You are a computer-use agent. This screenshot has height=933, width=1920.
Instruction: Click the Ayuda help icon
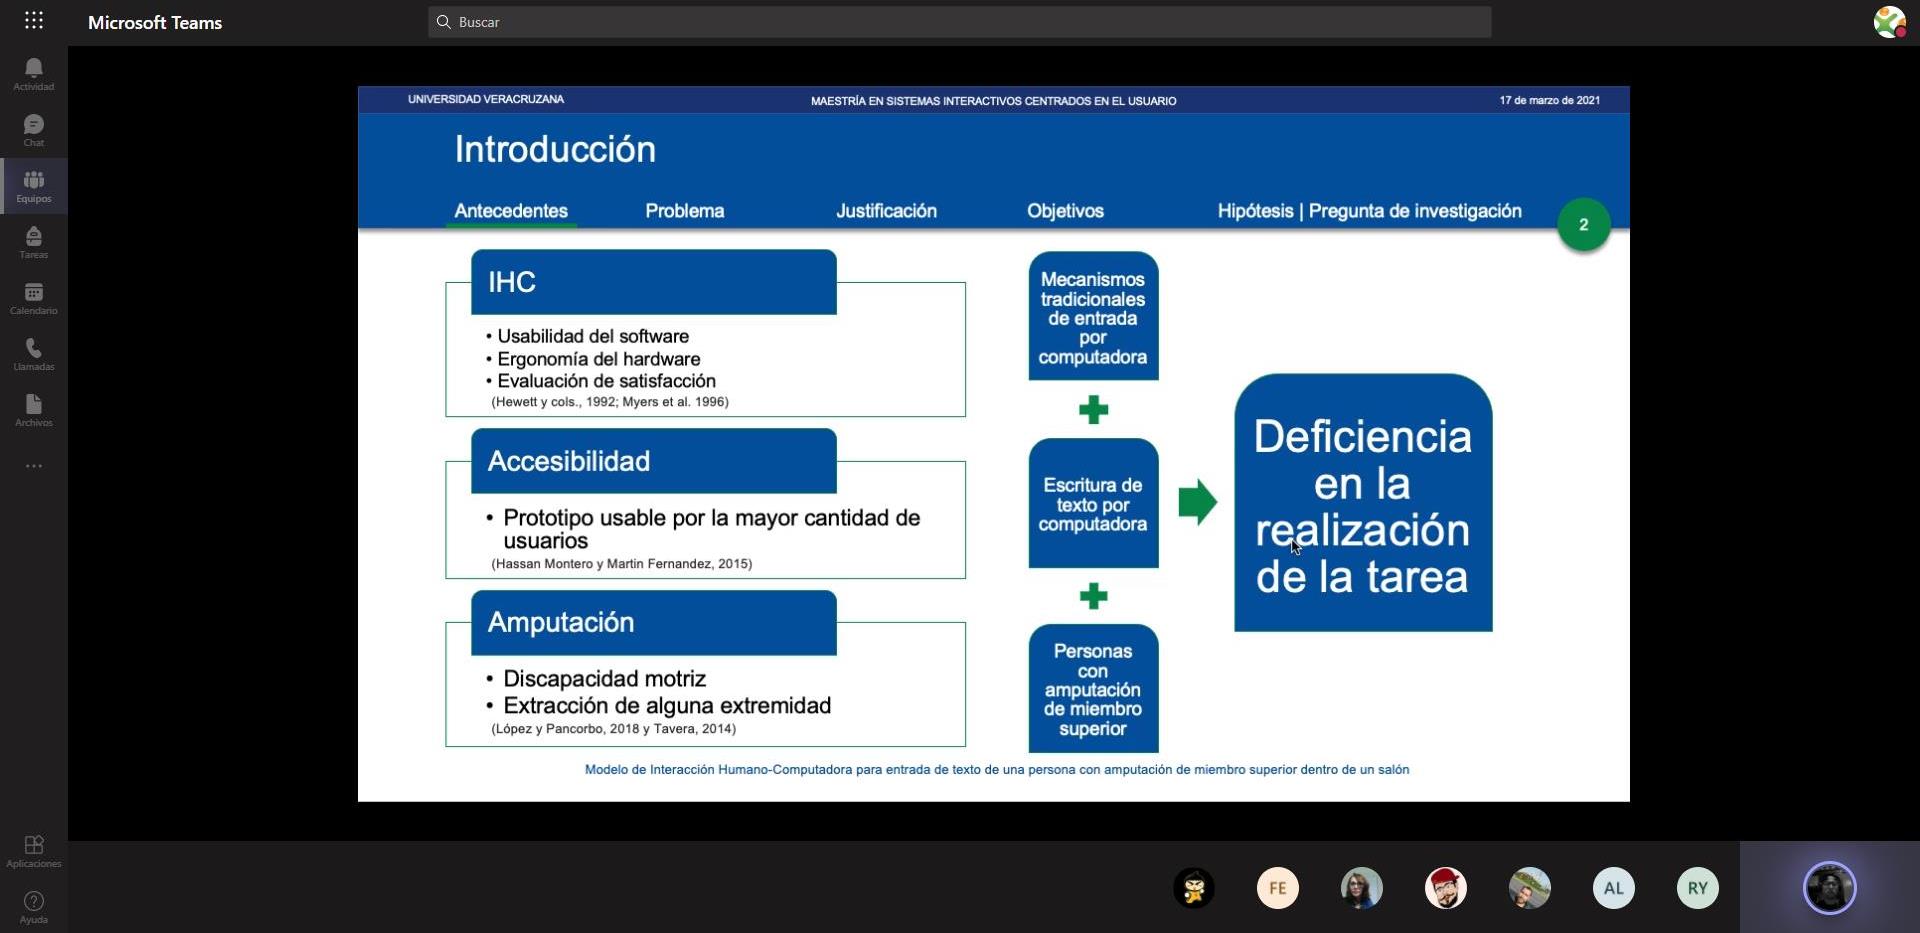(33, 906)
